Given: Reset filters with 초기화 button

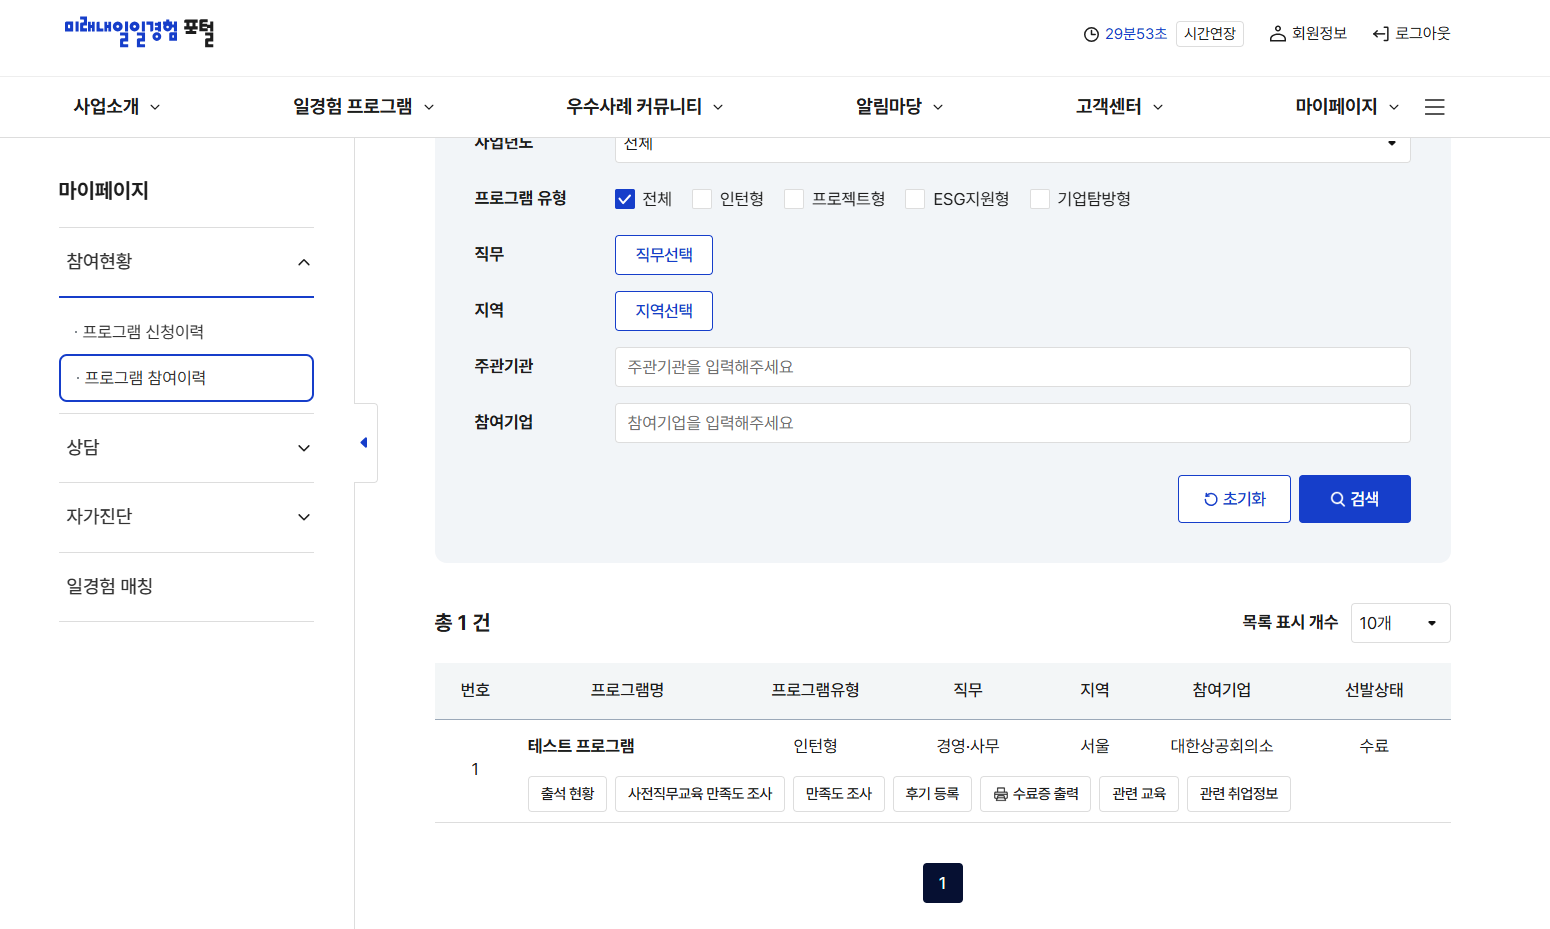Looking at the screenshot, I should [x=1234, y=499].
